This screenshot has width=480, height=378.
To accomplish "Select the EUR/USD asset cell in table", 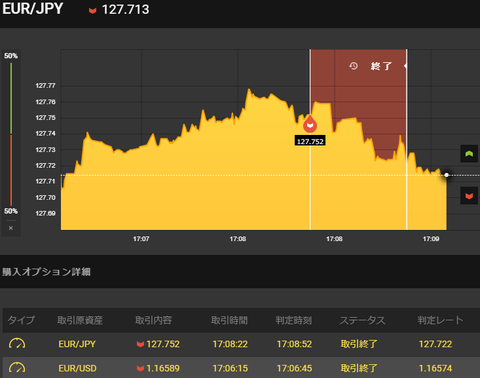I will point(77,368).
